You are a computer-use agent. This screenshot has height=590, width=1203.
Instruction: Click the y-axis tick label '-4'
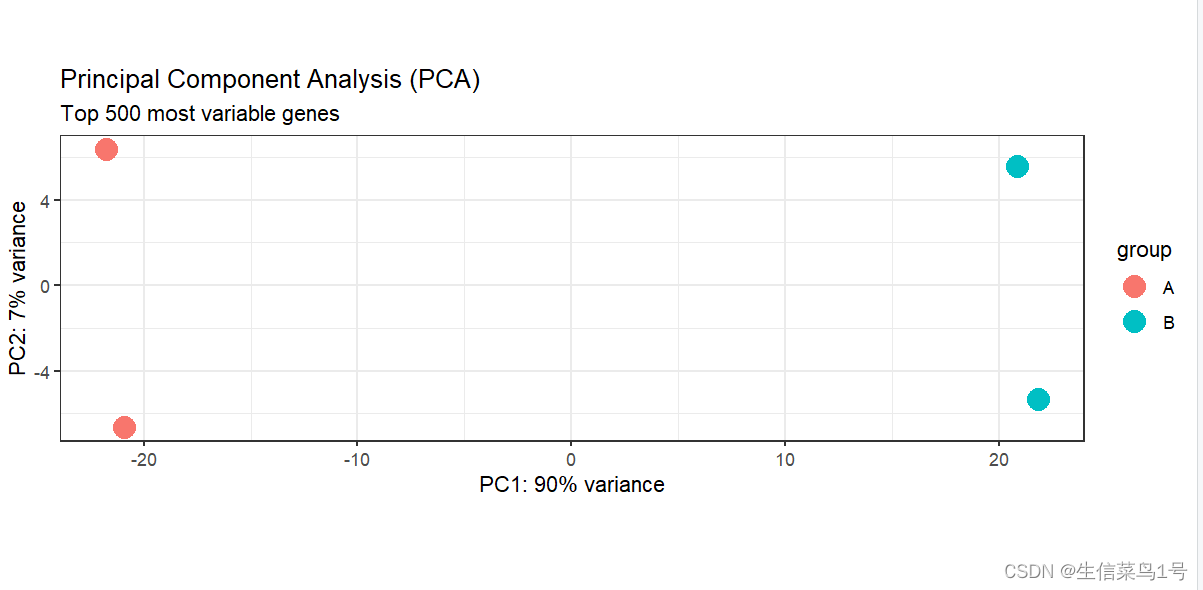[x=44, y=372]
